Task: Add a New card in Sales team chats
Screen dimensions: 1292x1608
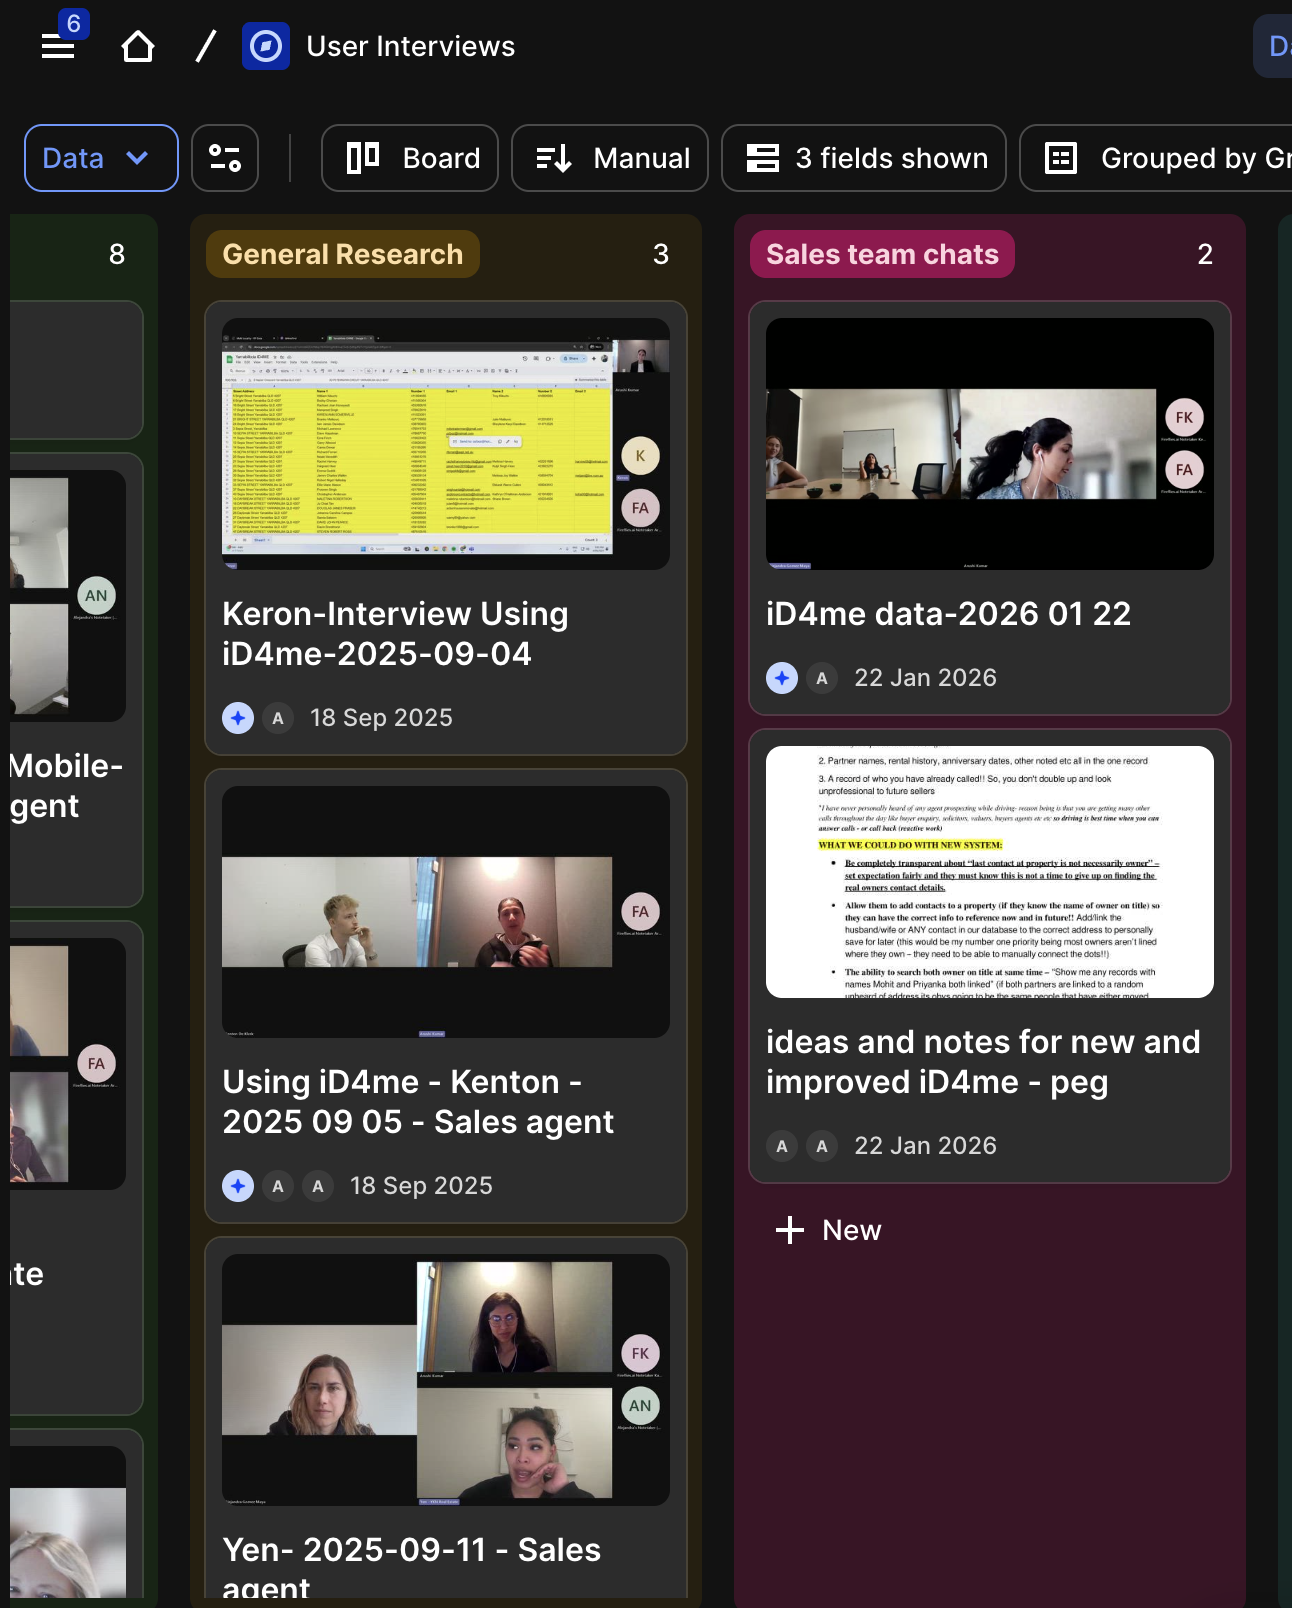Action: [x=829, y=1230]
